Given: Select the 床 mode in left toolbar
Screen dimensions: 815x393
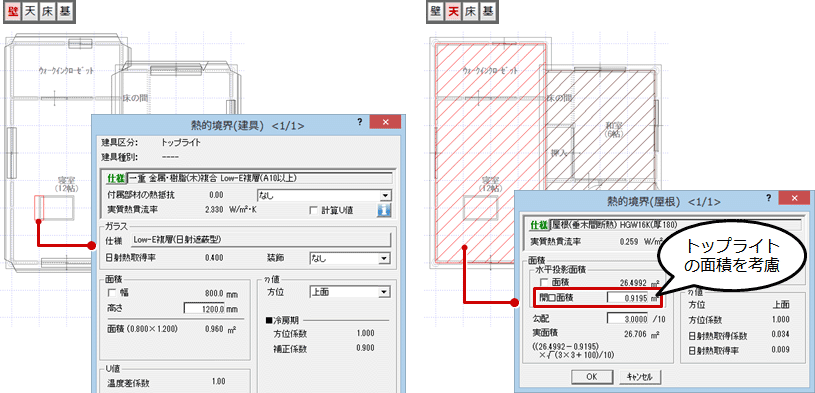Looking at the screenshot, I should (x=47, y=11).
